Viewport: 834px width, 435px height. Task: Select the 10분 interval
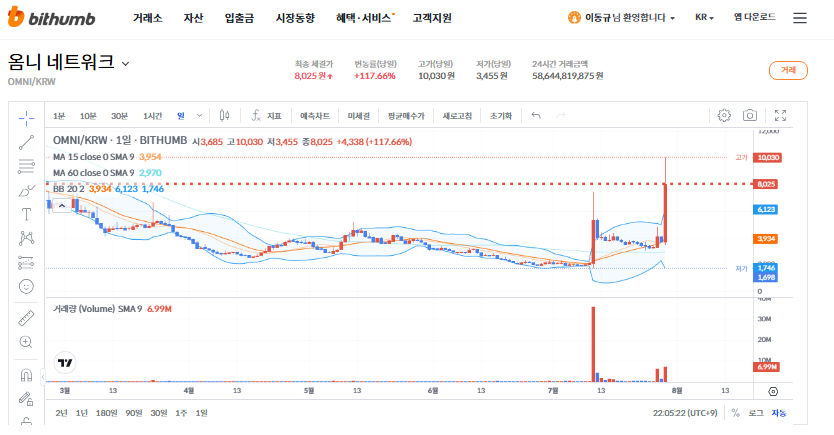[x=88, y=116]
